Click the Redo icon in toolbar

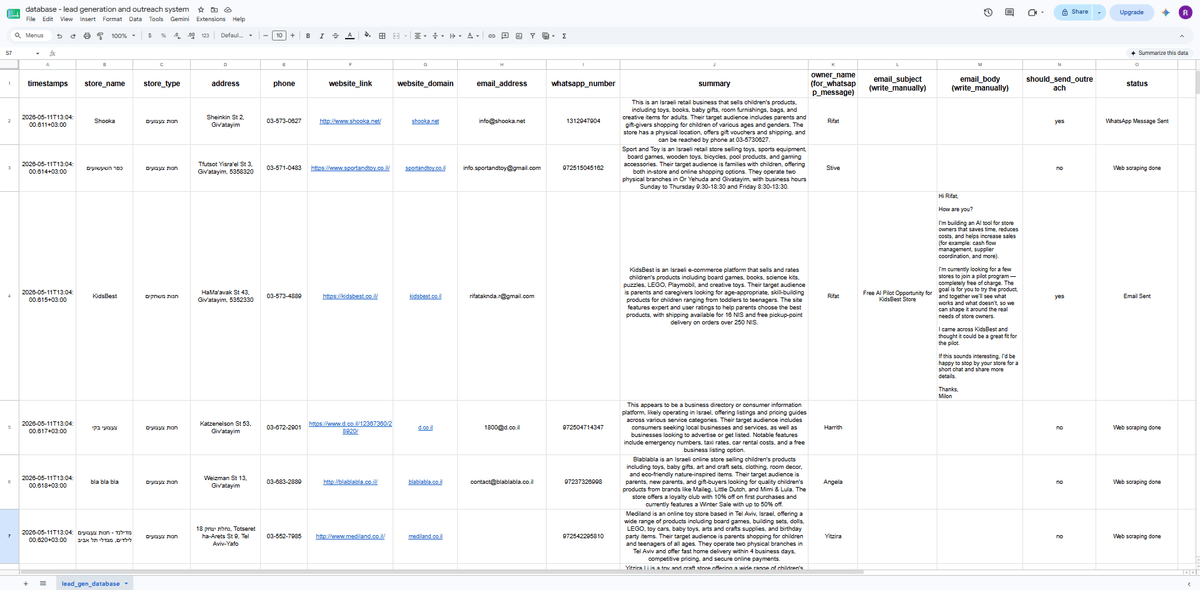[x=72, y=35]
